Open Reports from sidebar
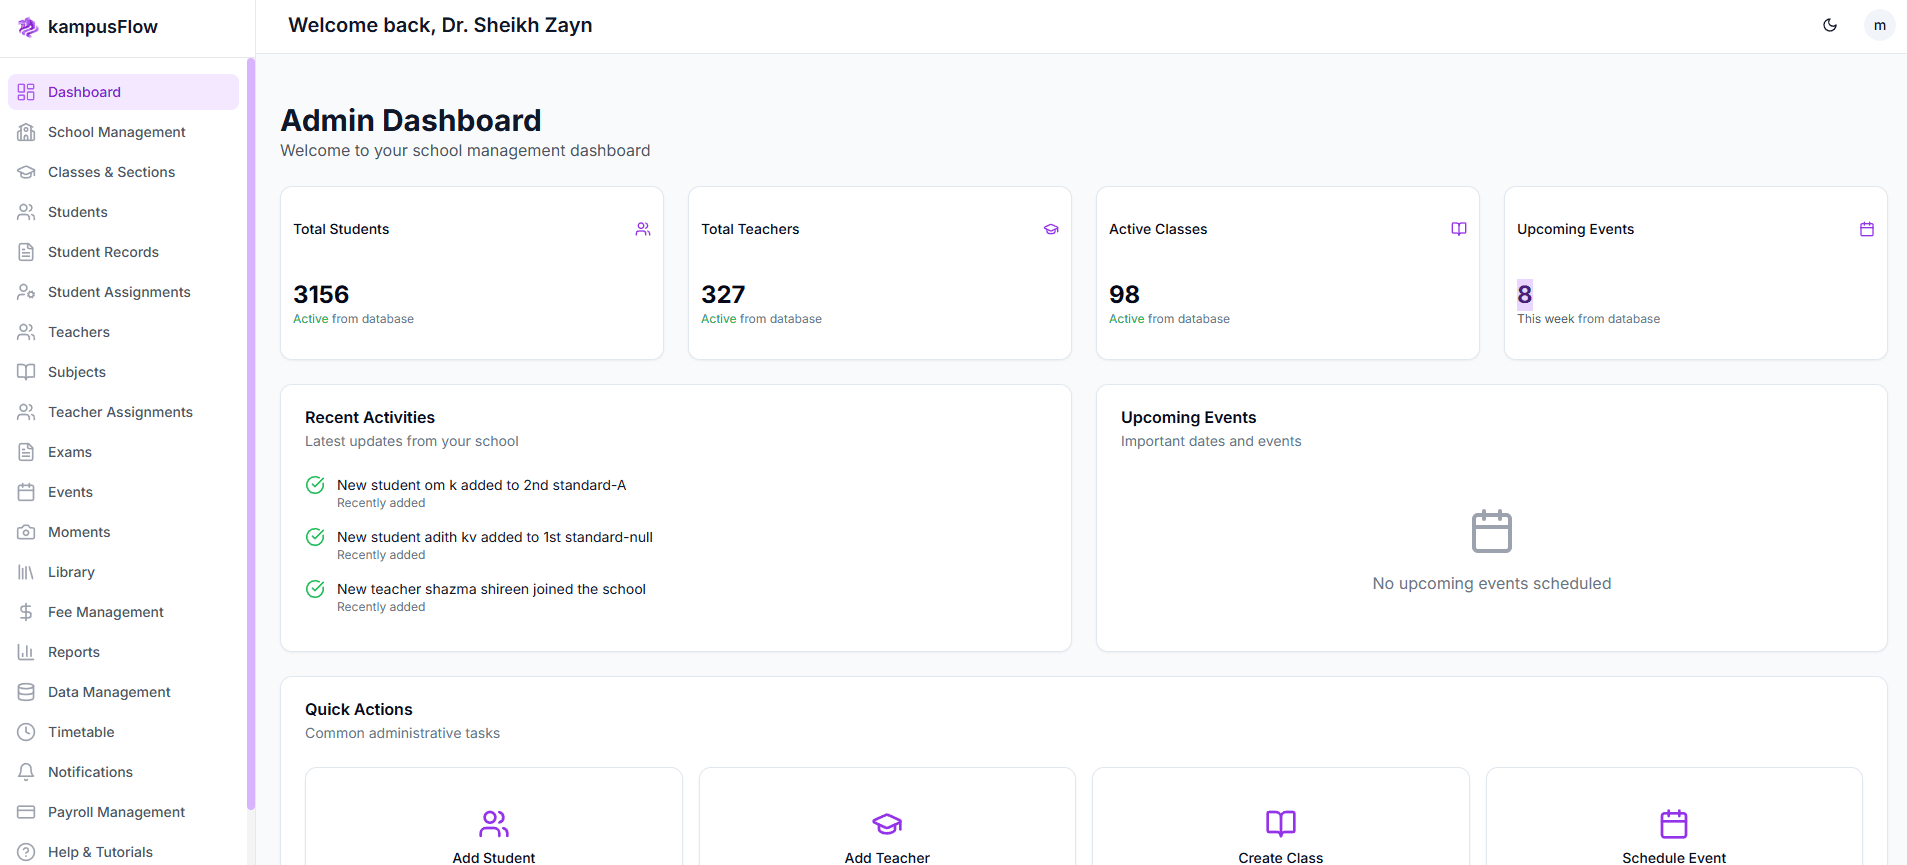The width and height of the screenshot is (1907, 865). point(123,652)
